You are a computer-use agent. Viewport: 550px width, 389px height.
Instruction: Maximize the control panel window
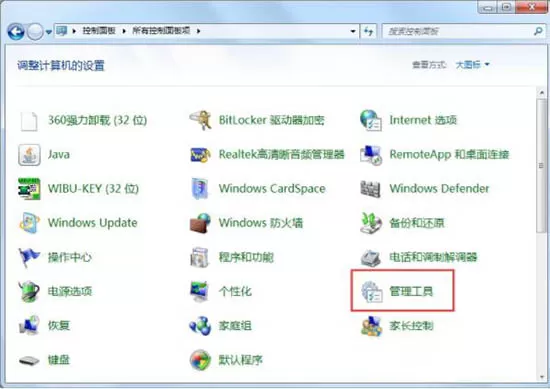coord(507,7)
